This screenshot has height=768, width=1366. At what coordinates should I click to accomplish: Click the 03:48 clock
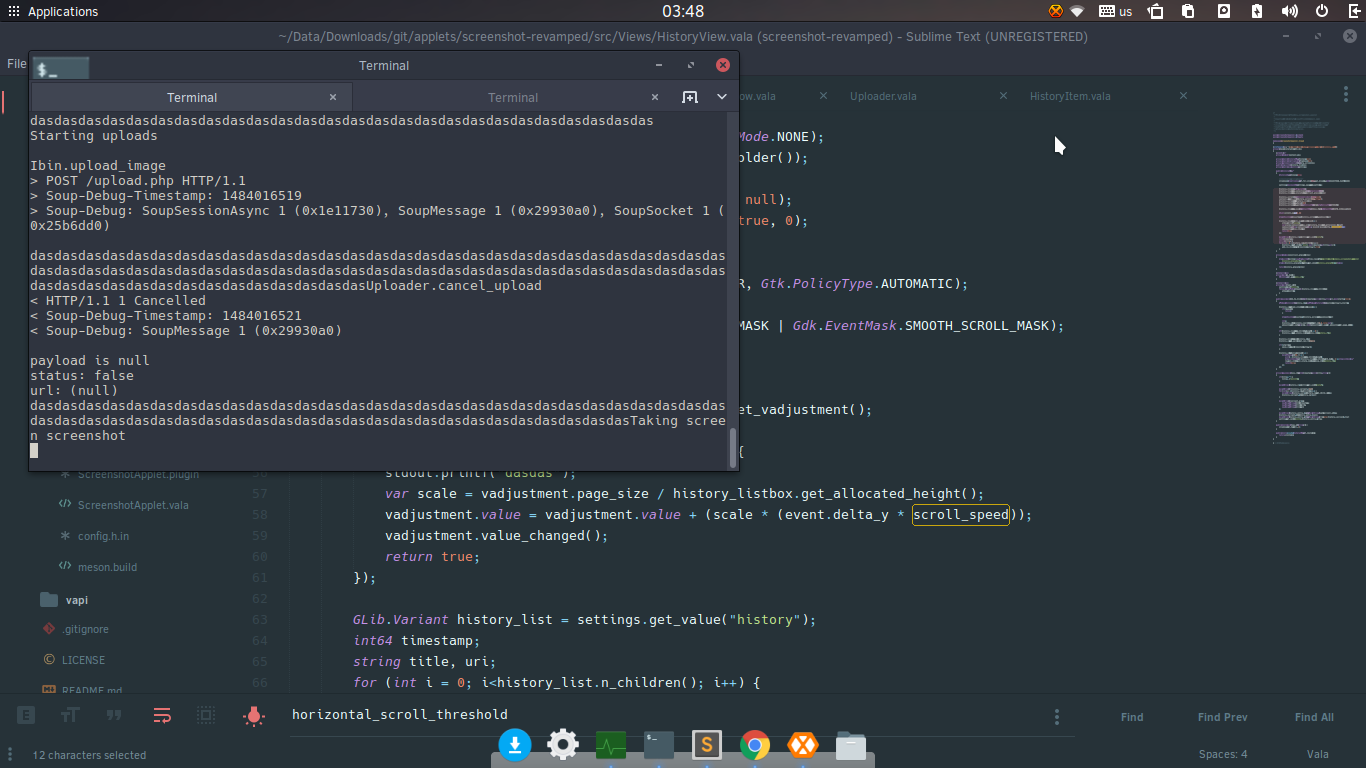click(683, 12)
